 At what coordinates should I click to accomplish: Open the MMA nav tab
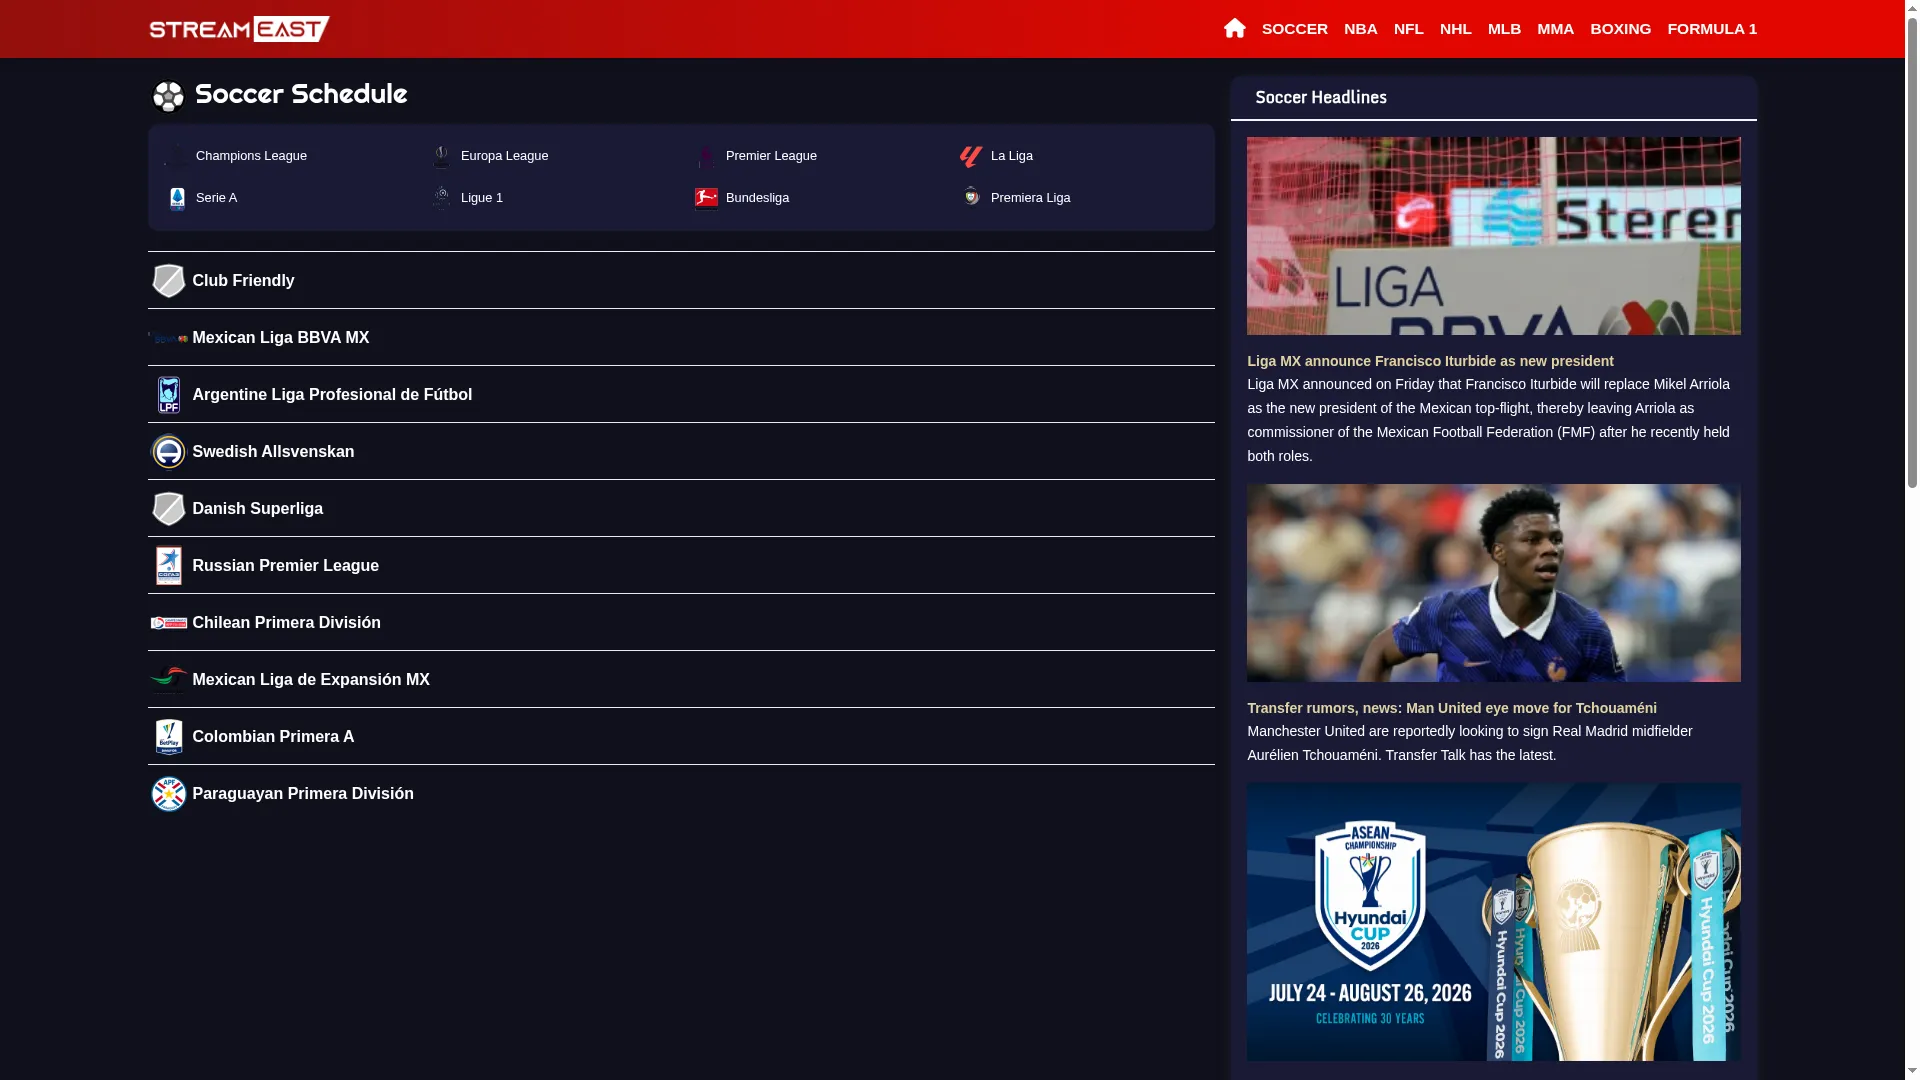tap(1554, 29)
